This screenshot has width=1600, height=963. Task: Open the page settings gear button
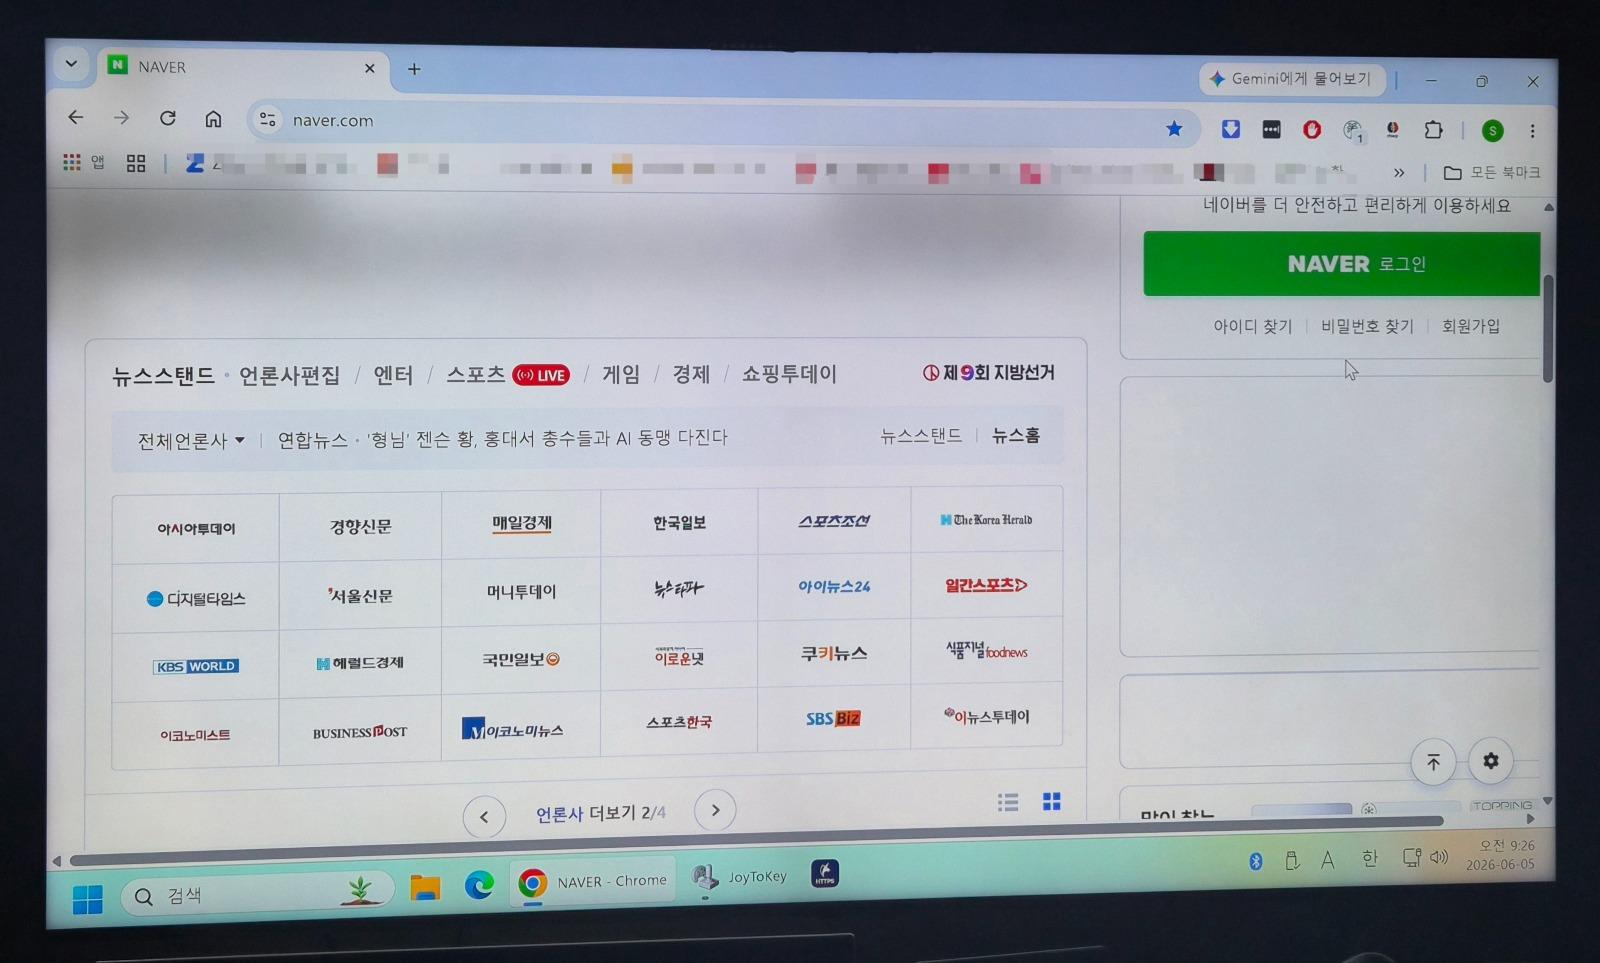point(1491,761)
